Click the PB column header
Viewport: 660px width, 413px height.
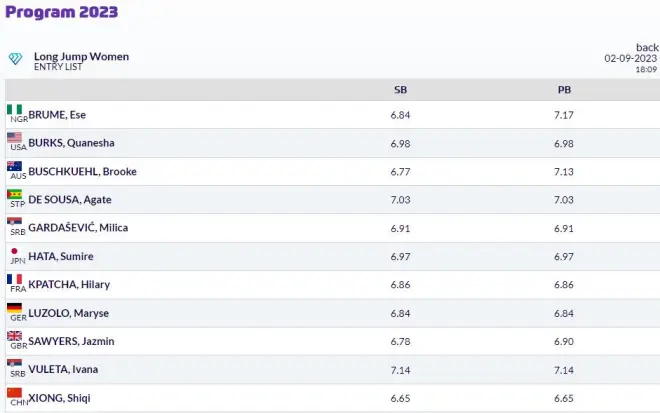(x=564, y=90)
